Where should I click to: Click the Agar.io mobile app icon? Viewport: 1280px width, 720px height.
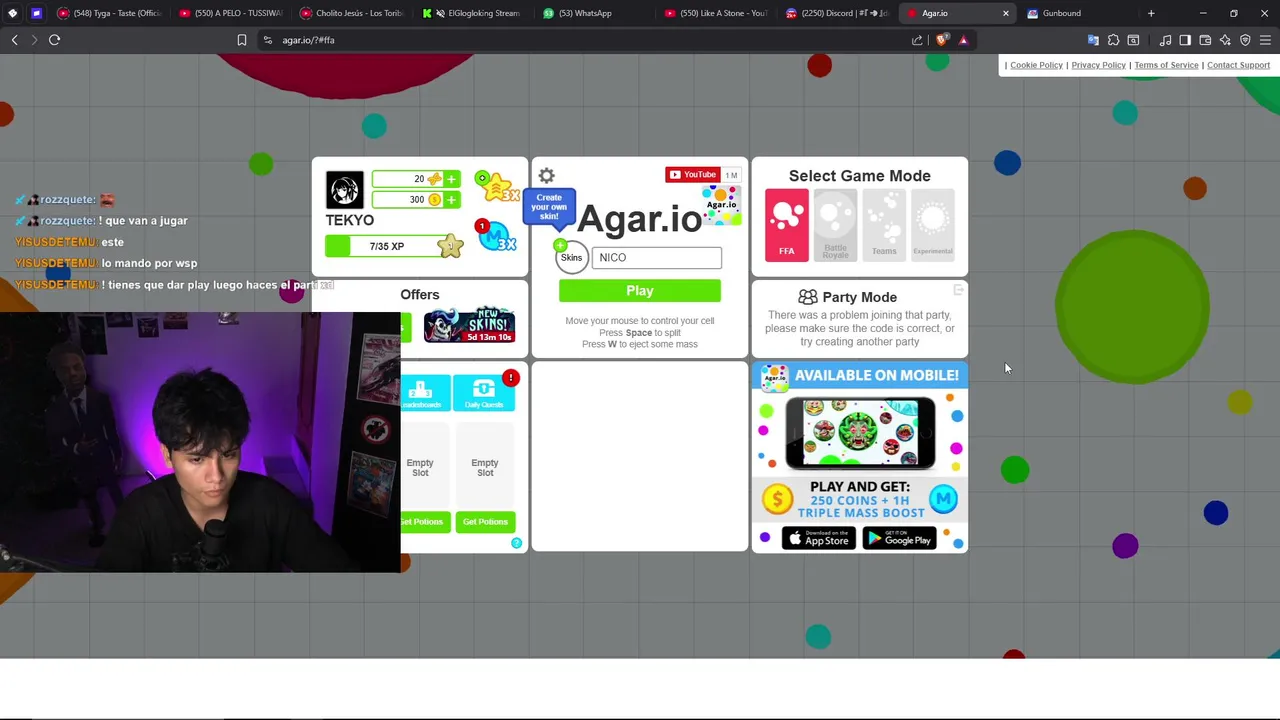pyautogui.click(x=775, y=377)
